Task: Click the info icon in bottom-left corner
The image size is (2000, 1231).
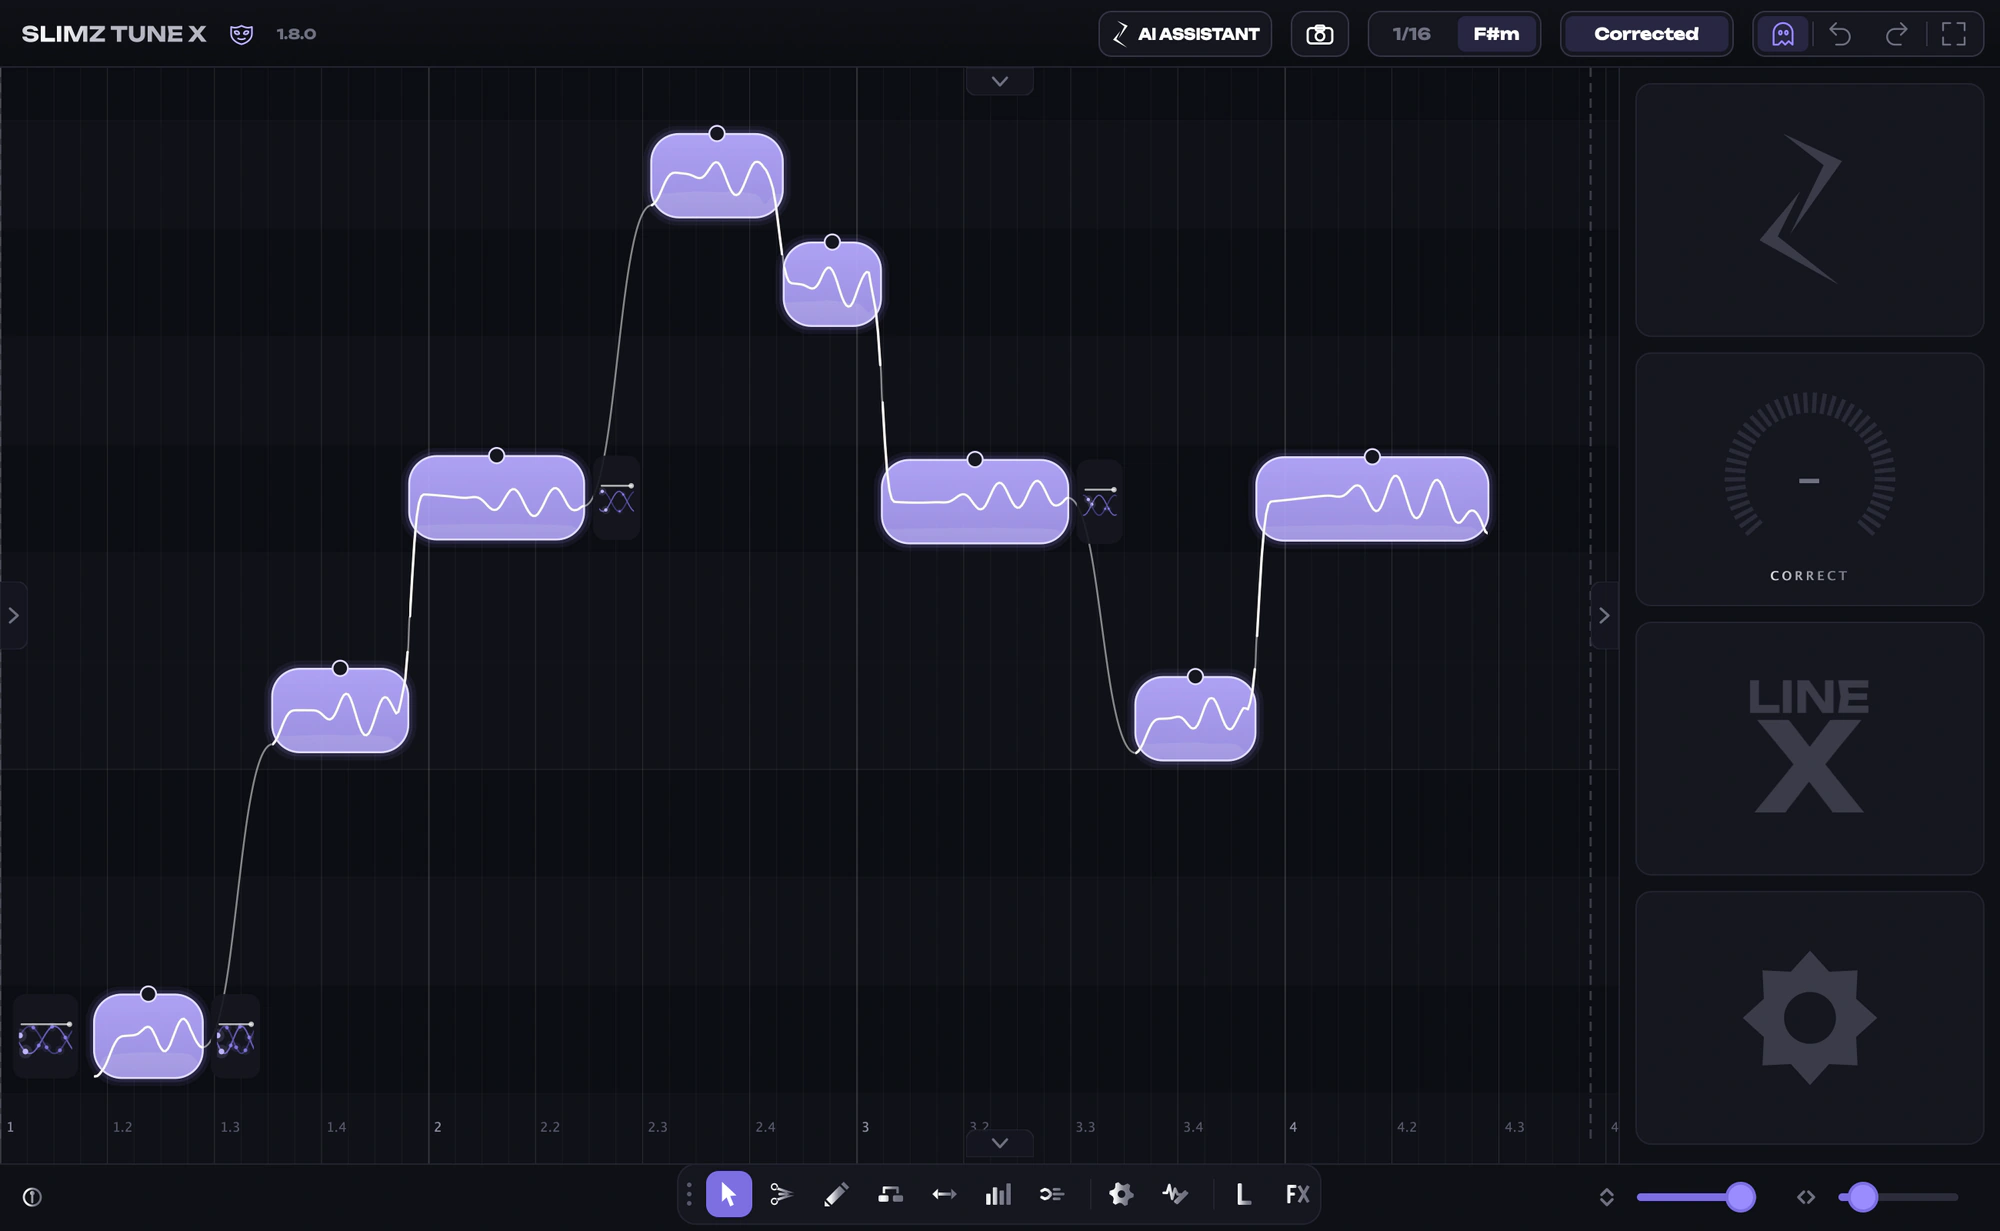Action: pyautogui.click(x=32, y=1197)
